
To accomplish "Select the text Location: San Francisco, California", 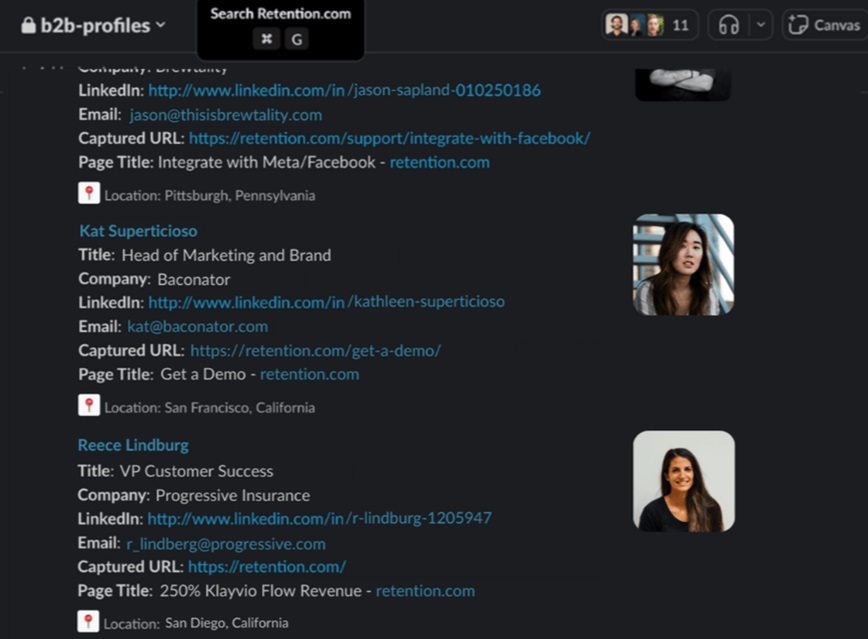I will (x=210, y=408).
